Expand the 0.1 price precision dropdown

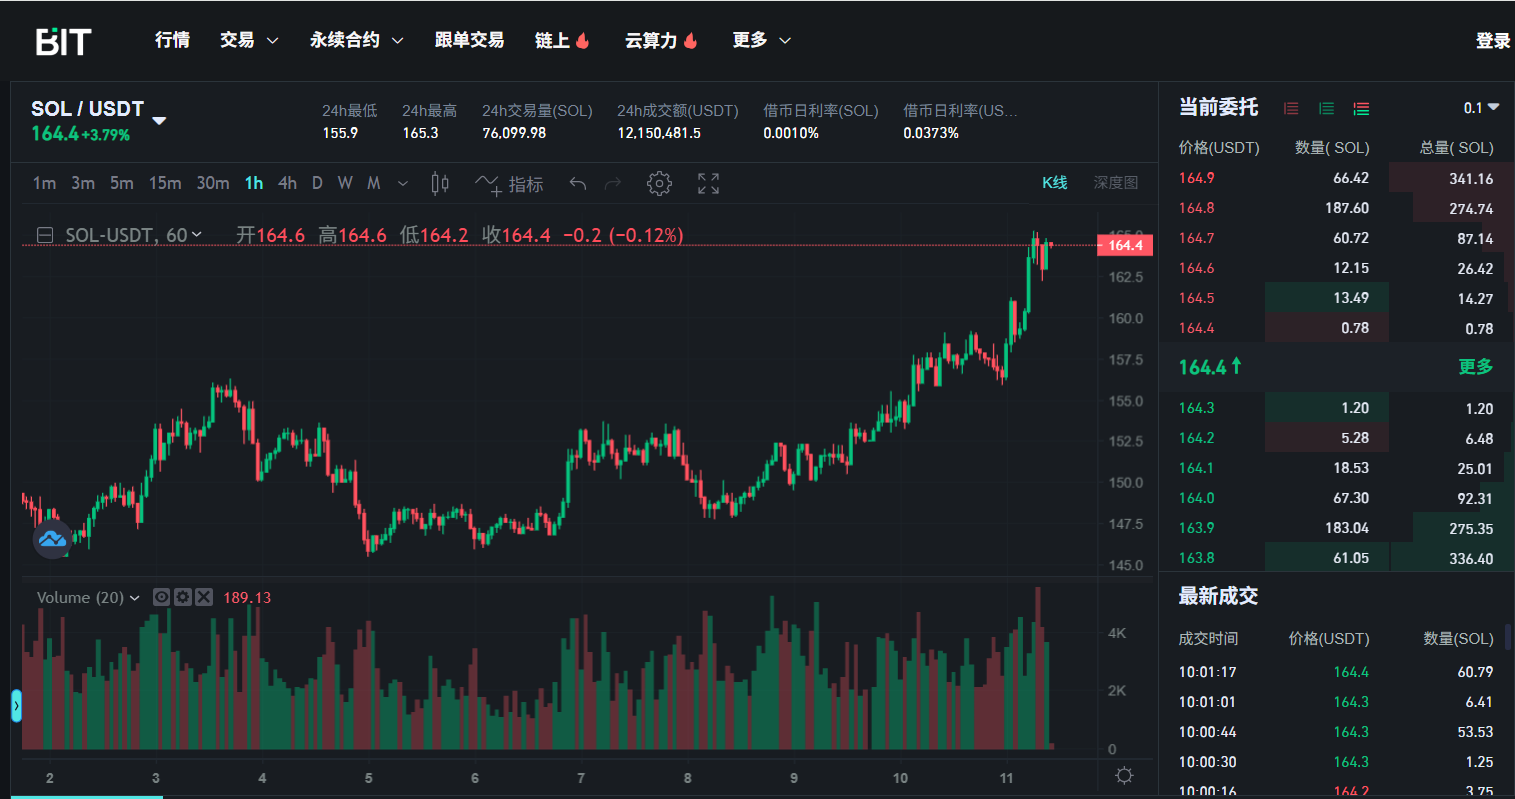coord(1481,108)
